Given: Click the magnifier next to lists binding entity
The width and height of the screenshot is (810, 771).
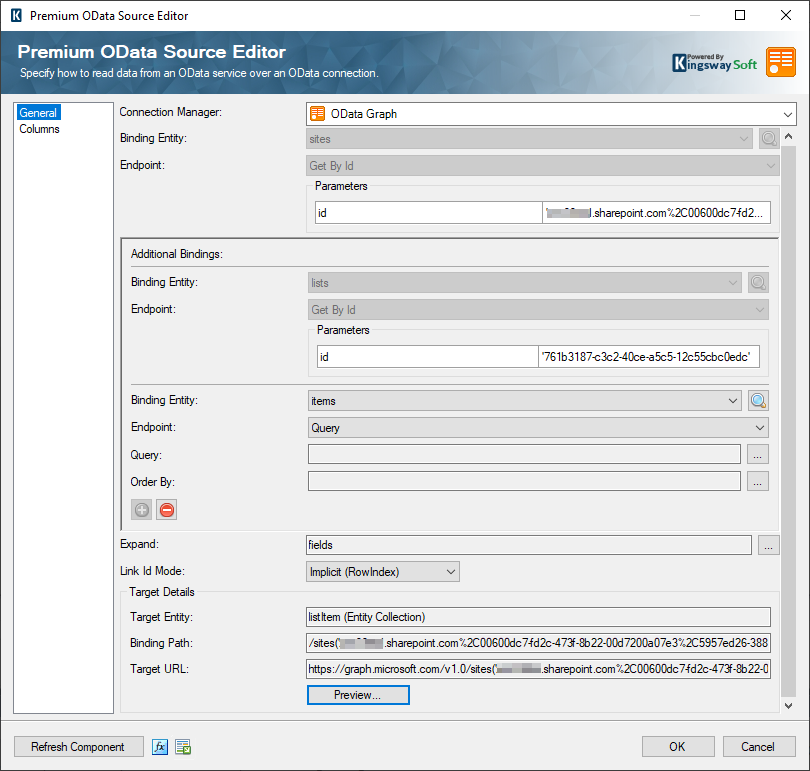Looking at the screenshot, I should point(758,282).
